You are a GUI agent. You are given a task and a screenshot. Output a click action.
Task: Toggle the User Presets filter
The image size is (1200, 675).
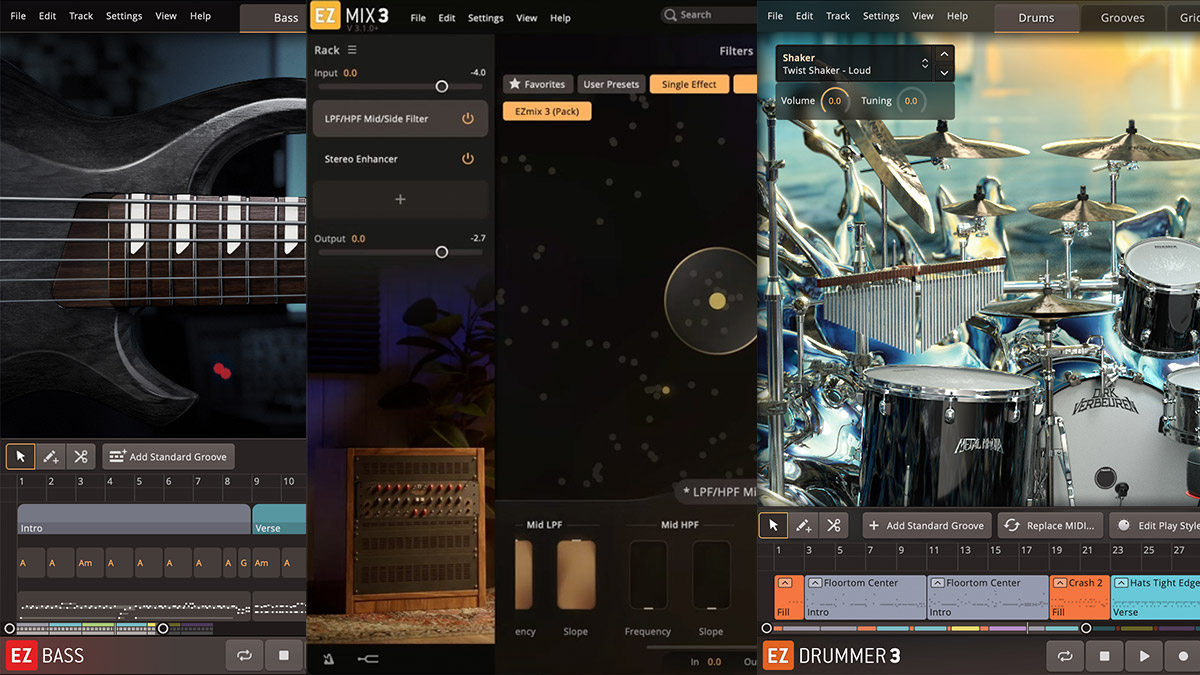tap(611, 84)
